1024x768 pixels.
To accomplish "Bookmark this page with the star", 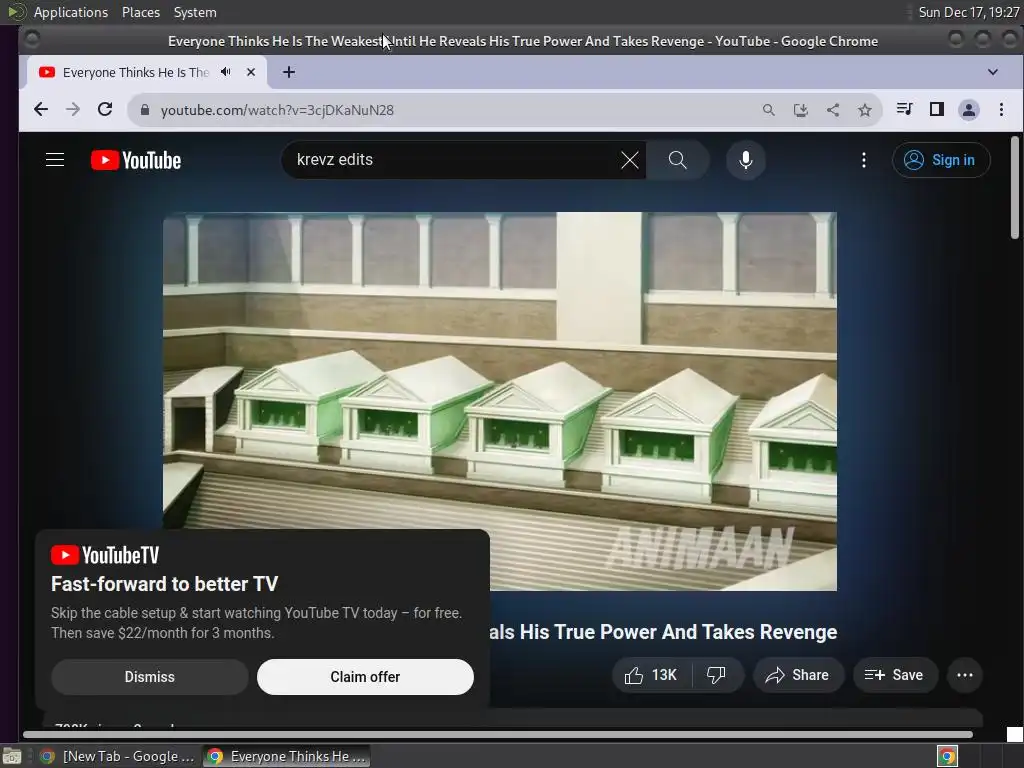I will click(865, 110).
